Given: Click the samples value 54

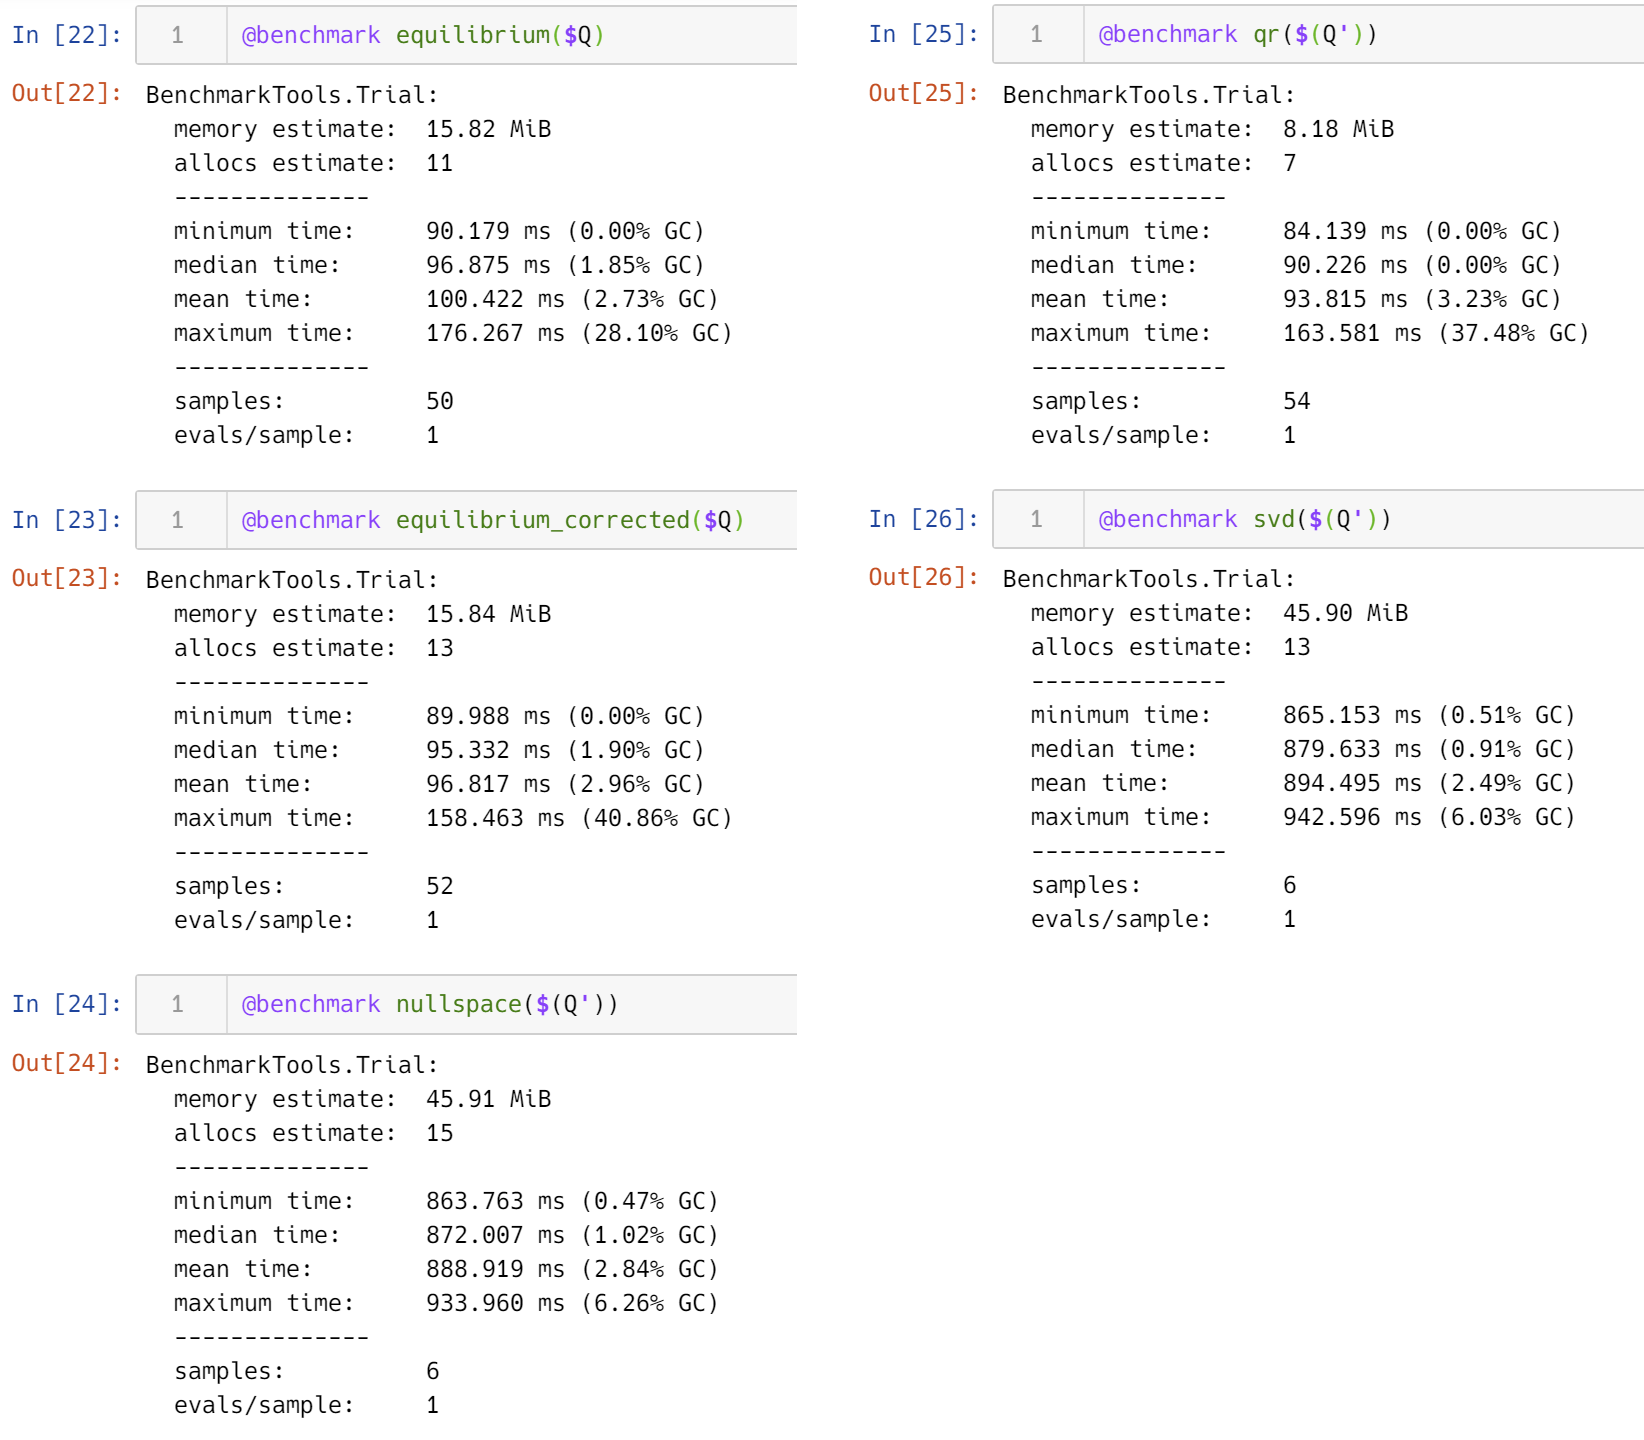Looking at the screenshot, I should 1297,401.
